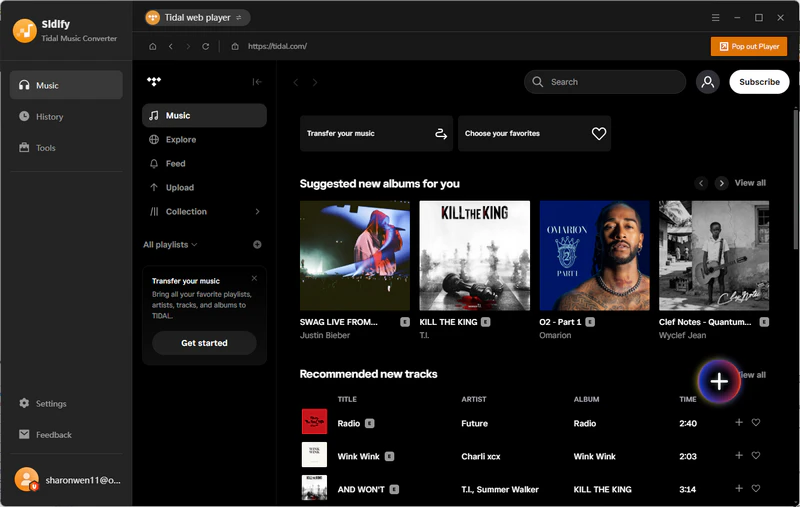
Task: Click Get started button
Action: coord(204,343)
